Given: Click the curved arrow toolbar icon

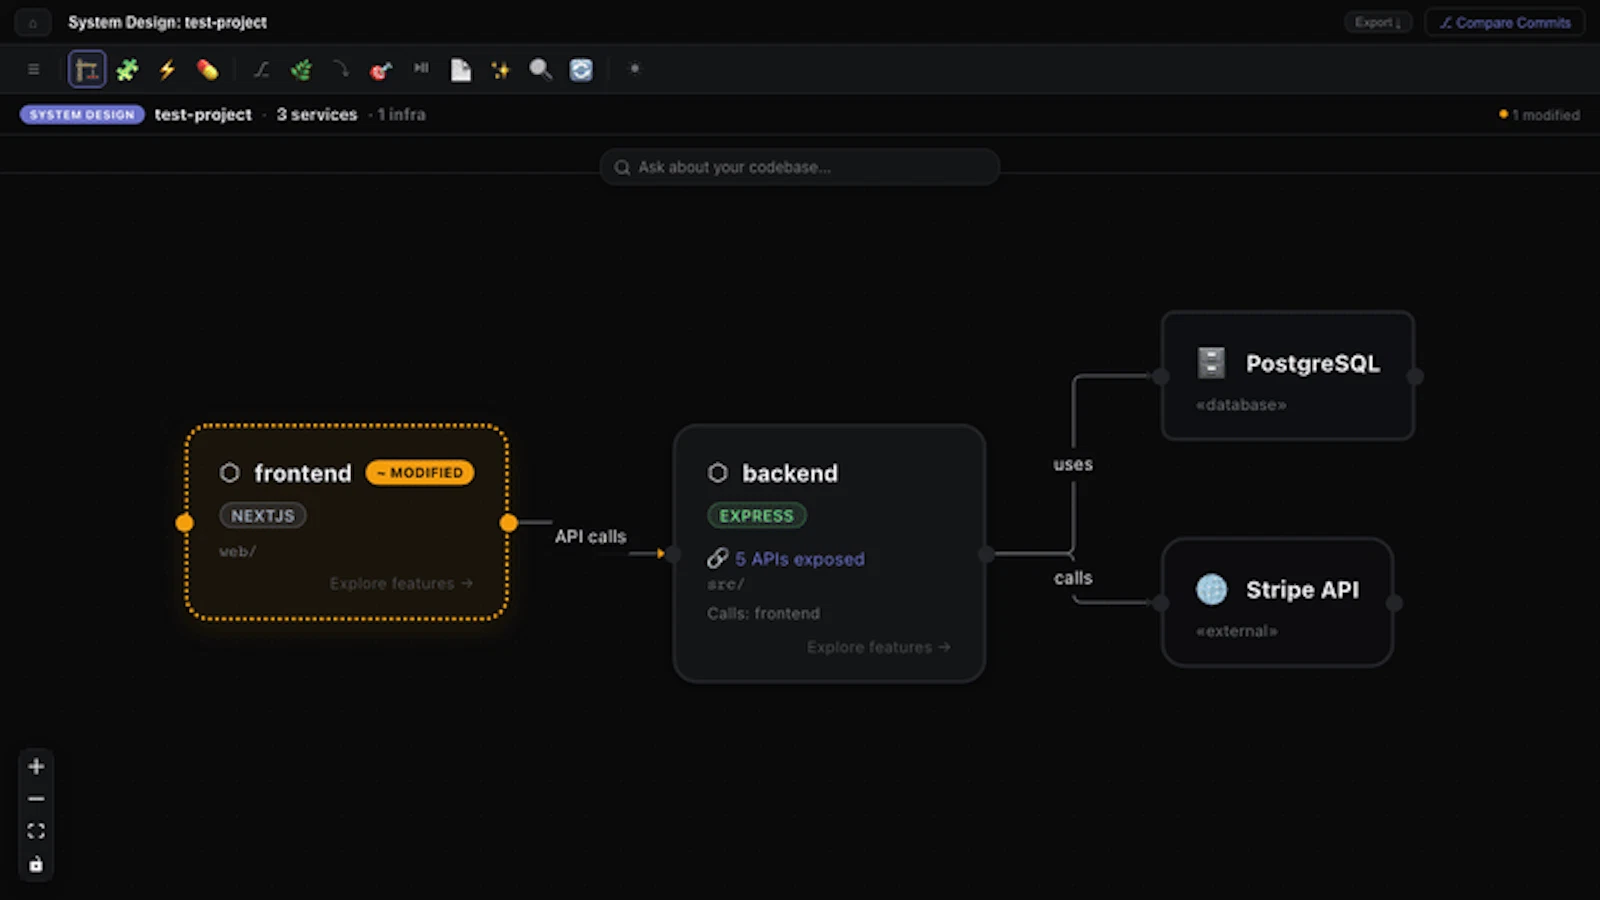Looking at the screenshot, I should [341, 68].
